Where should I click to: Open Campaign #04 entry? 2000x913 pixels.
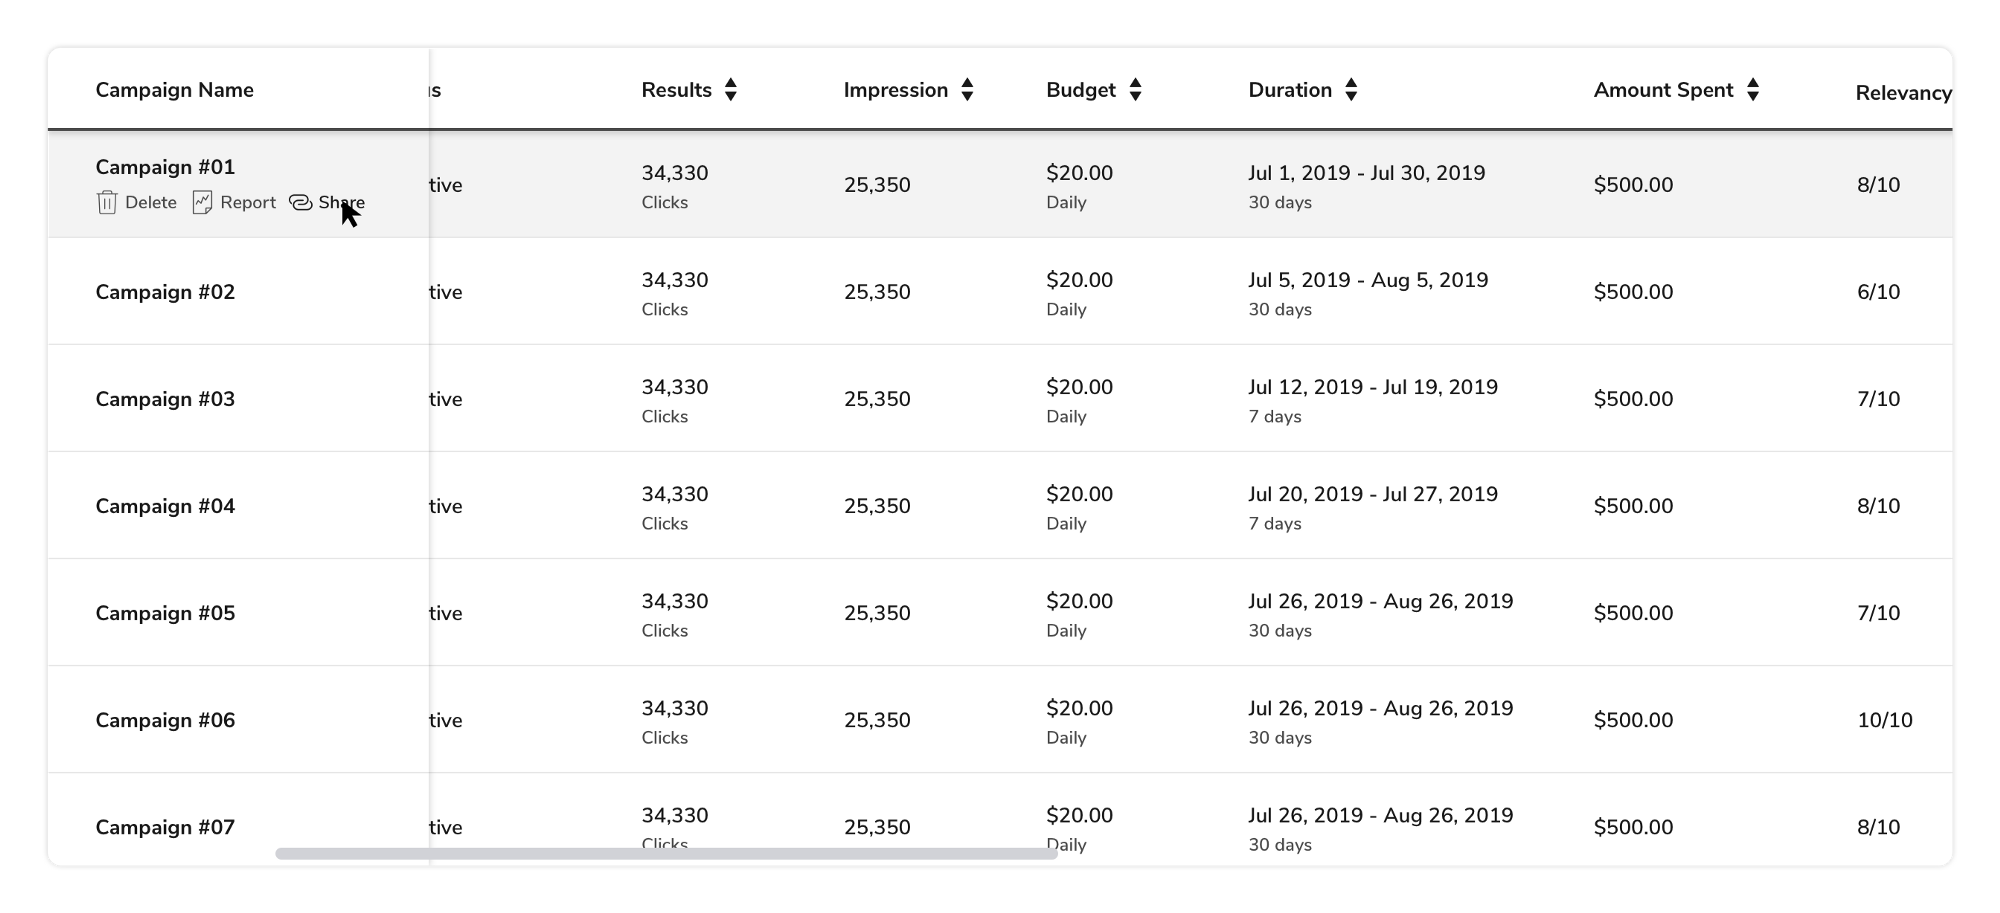(x=165, y=506)
